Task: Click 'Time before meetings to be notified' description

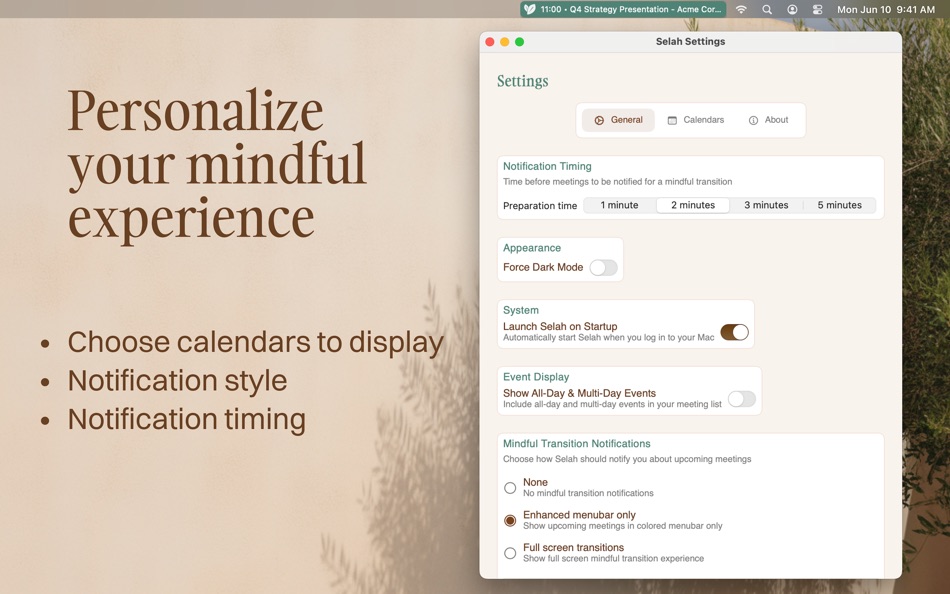Action: tap(617, 182)
